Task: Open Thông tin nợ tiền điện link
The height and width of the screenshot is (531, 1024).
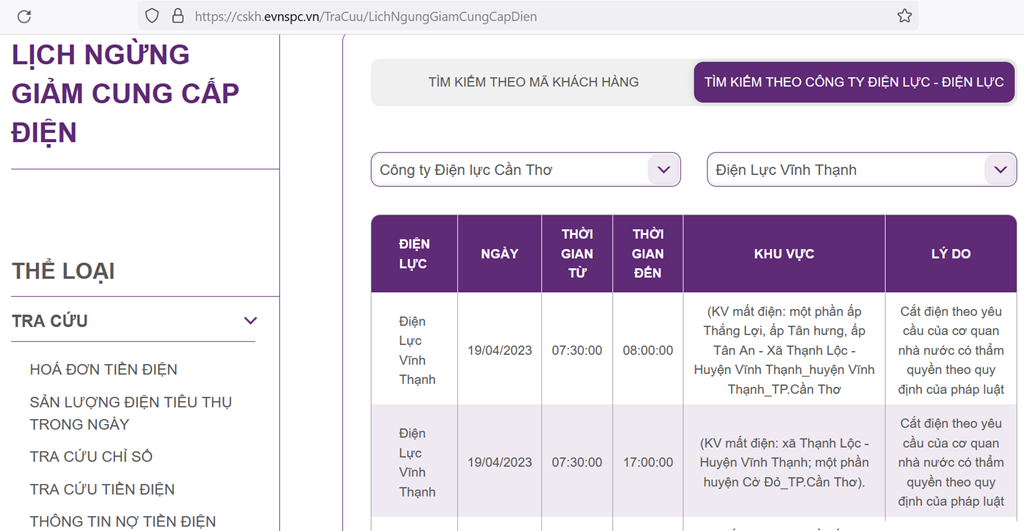Action: (122, 521)
